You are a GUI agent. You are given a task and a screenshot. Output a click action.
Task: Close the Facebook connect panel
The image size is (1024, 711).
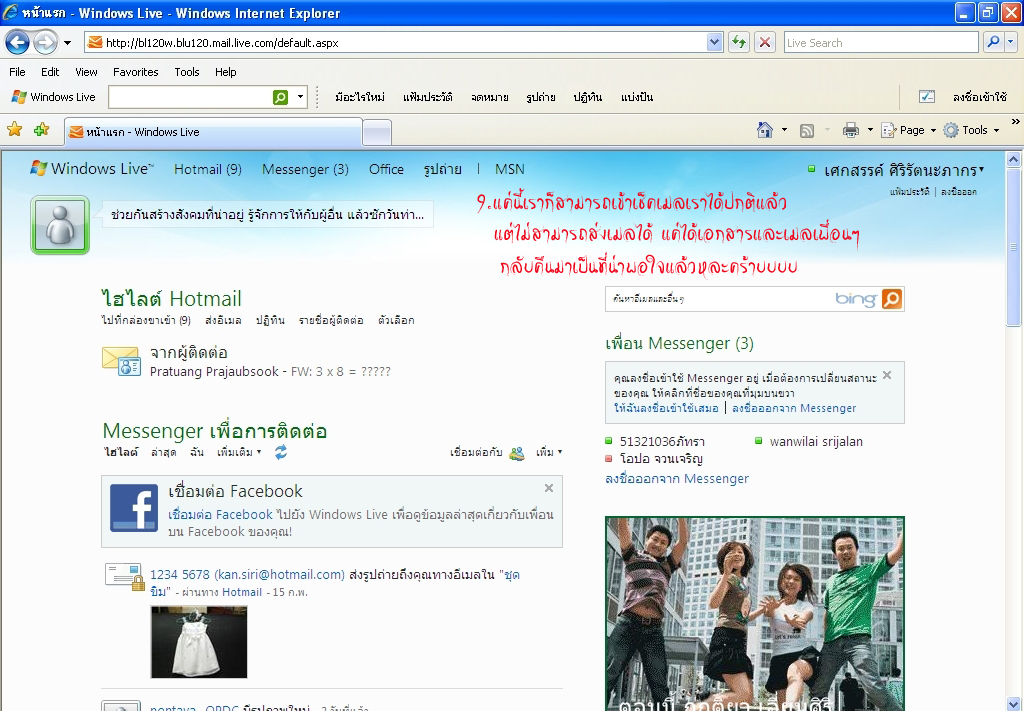click(x=549, y=488)
